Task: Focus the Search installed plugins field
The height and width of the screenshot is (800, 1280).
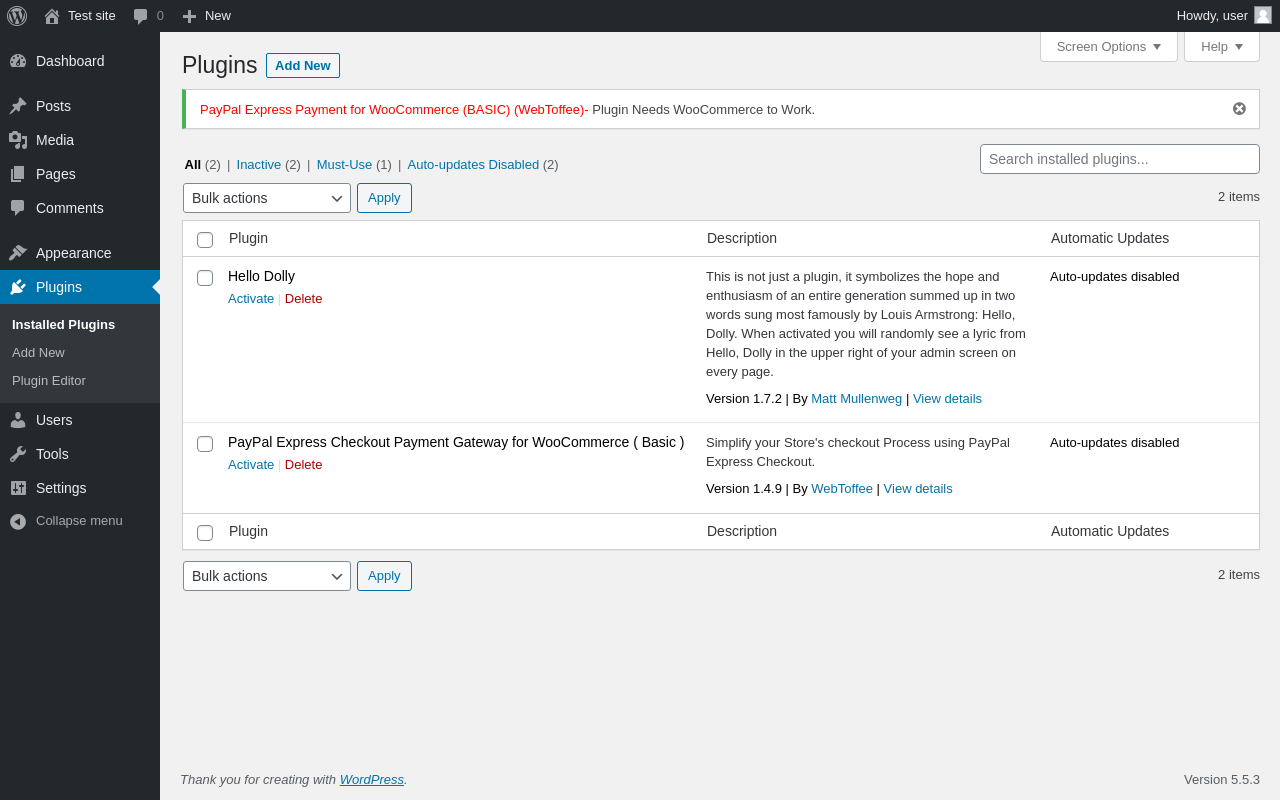Action: point(1120,159)
